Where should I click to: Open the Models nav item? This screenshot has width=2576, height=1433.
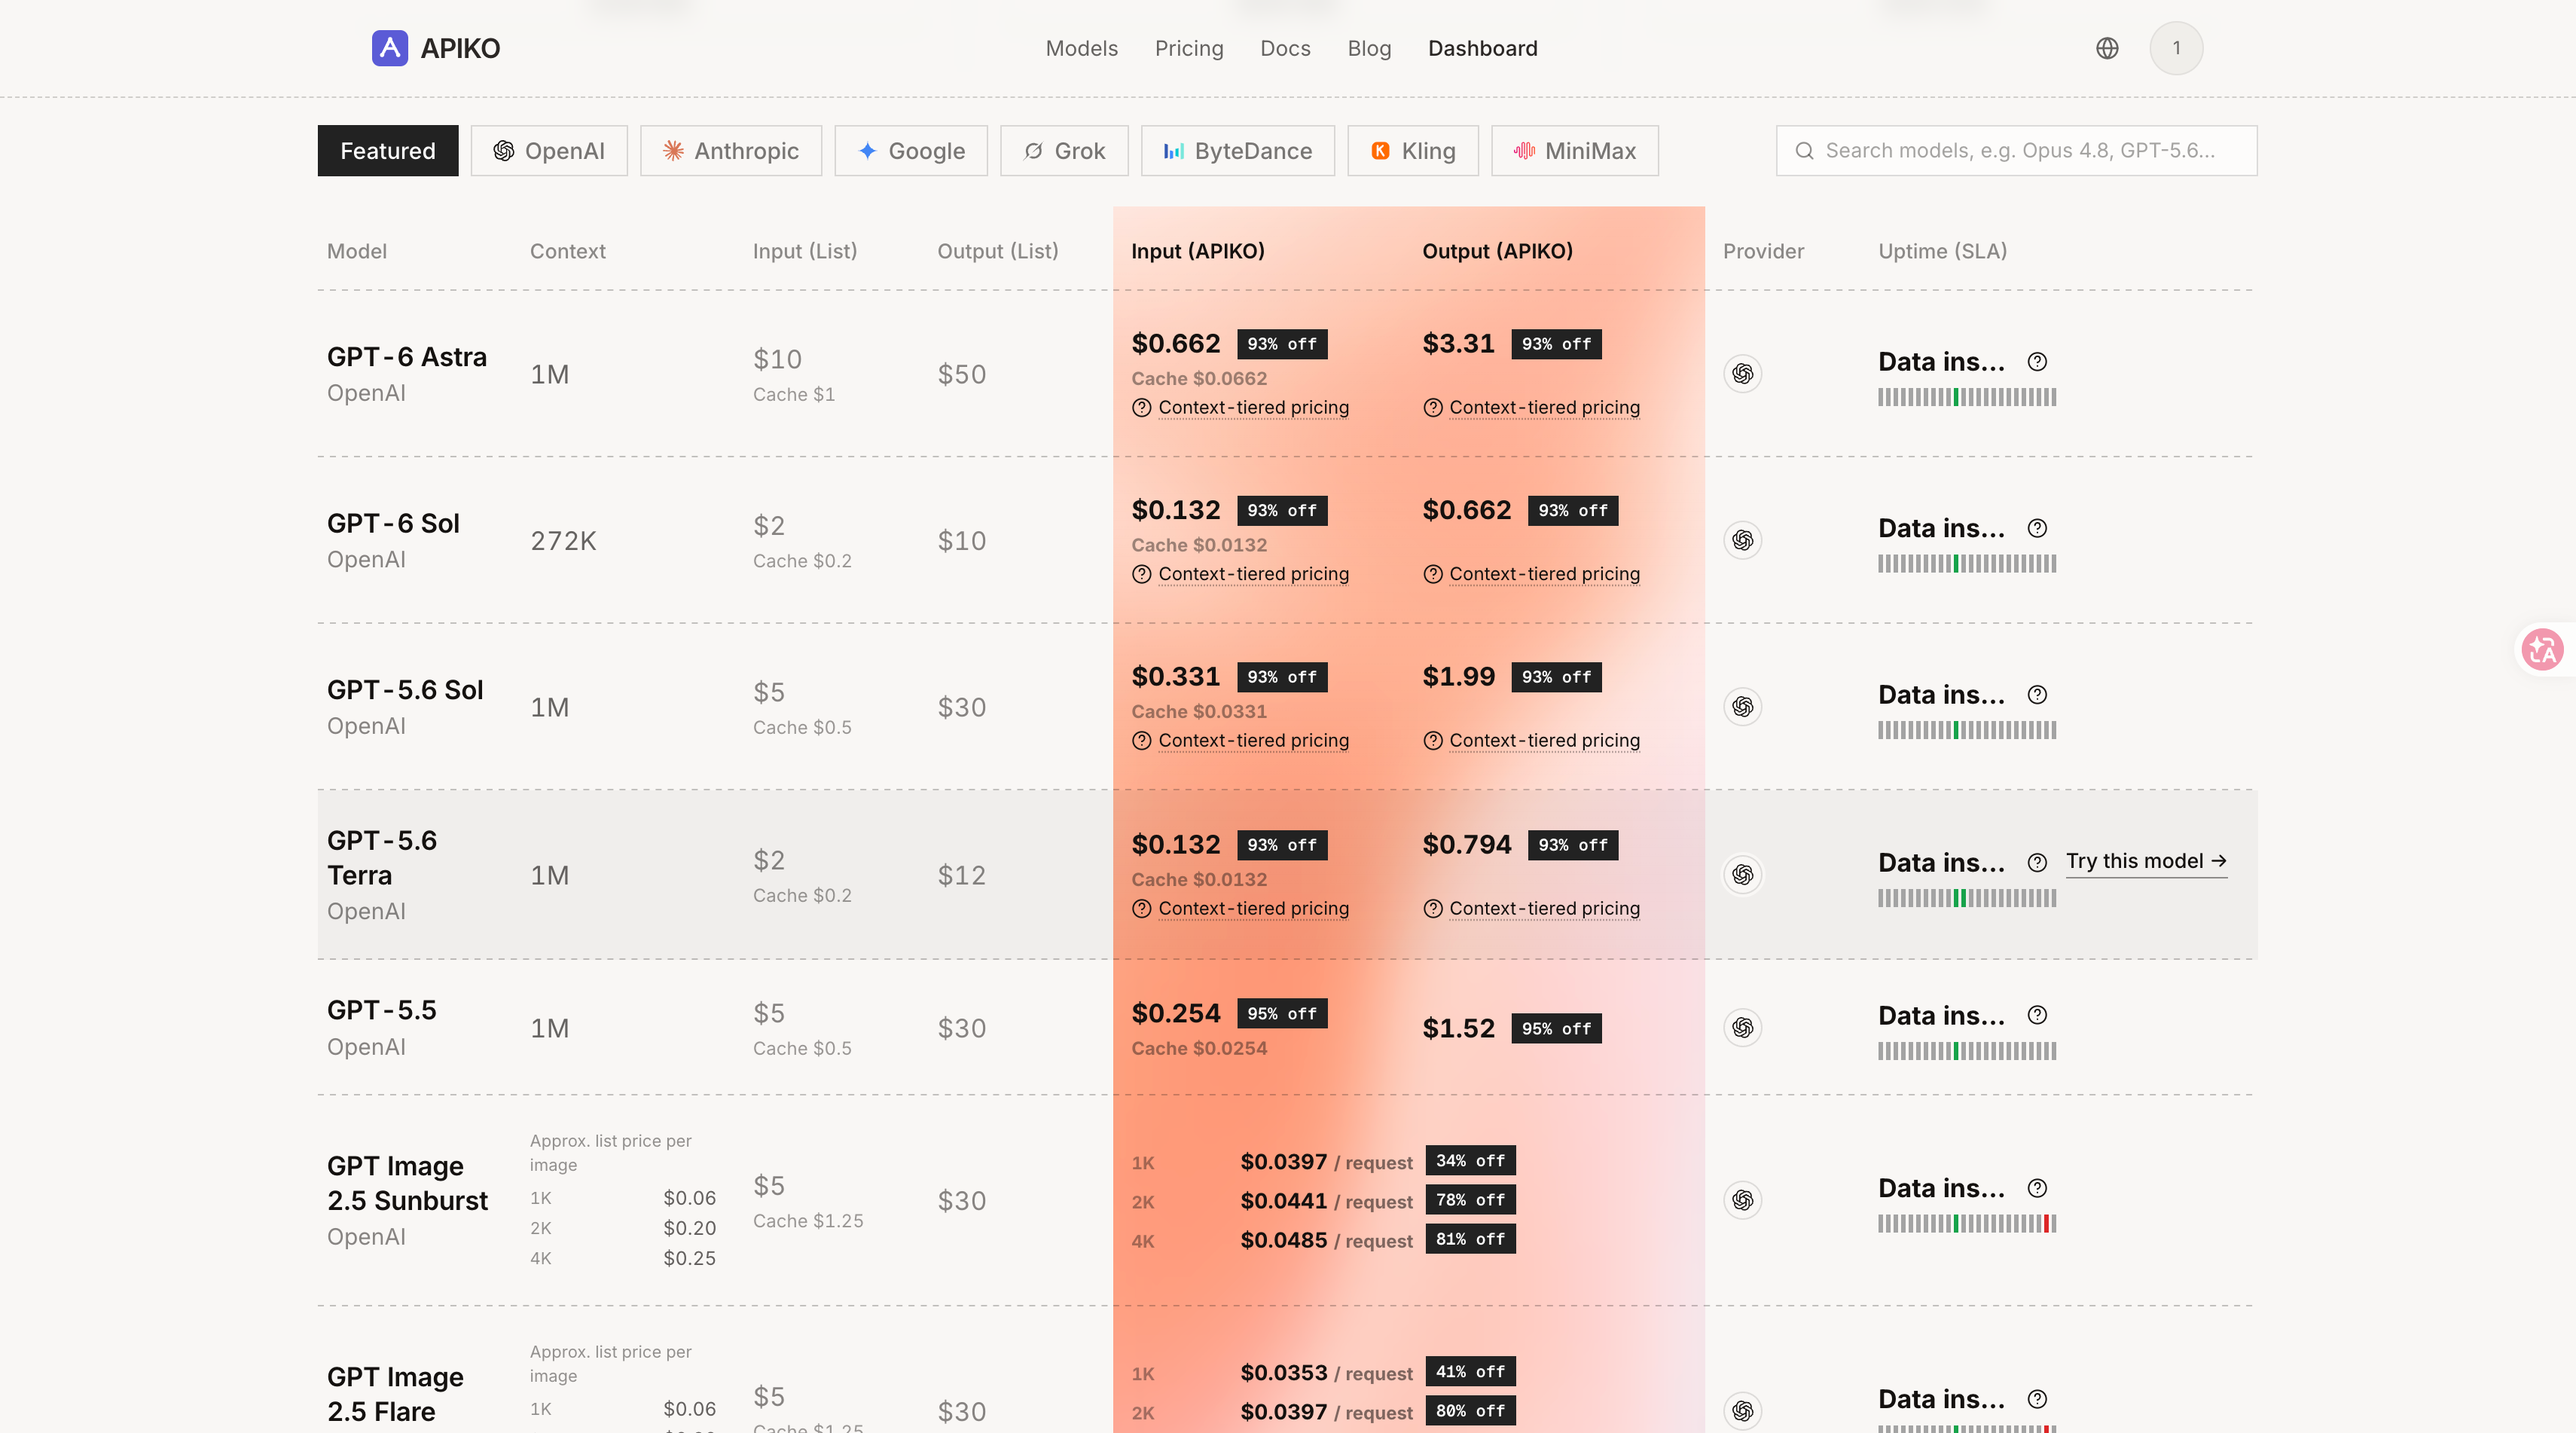coord(1081,48)
